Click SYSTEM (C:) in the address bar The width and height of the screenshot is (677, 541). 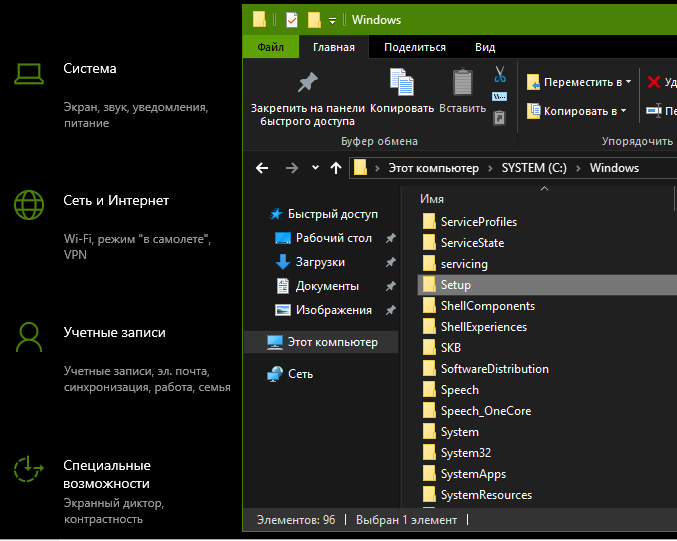pos(534,168)
